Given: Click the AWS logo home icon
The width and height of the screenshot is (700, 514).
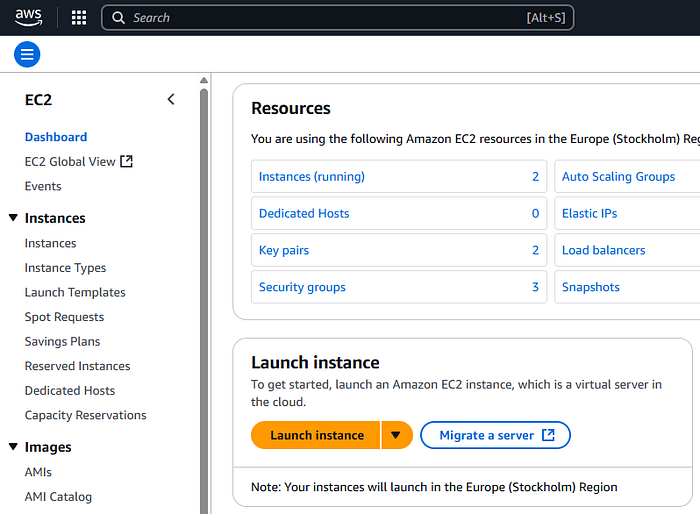Looking at the screenshot, I should (x=29, y=17).
